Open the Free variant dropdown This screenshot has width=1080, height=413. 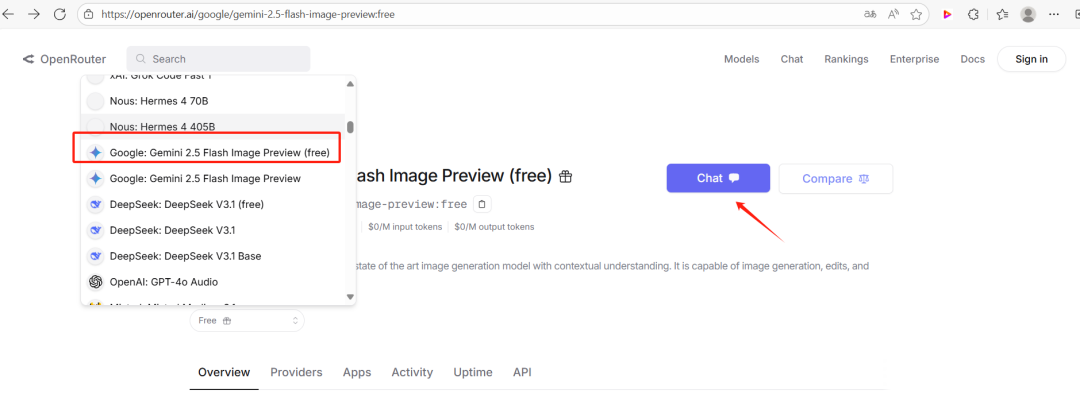(x=247, y=321)
